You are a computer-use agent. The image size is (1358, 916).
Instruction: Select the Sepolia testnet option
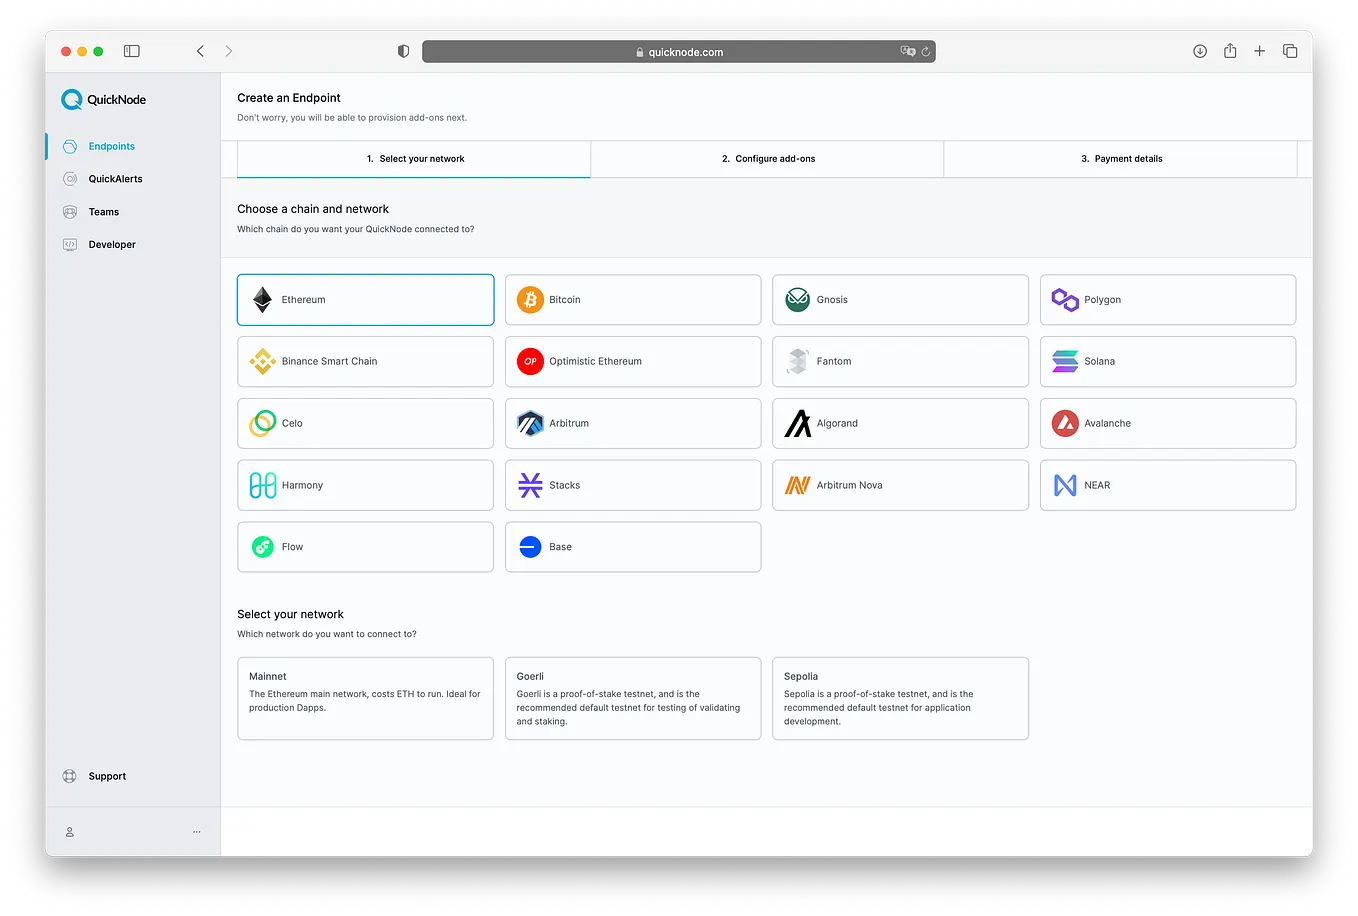tap(900, 698)
